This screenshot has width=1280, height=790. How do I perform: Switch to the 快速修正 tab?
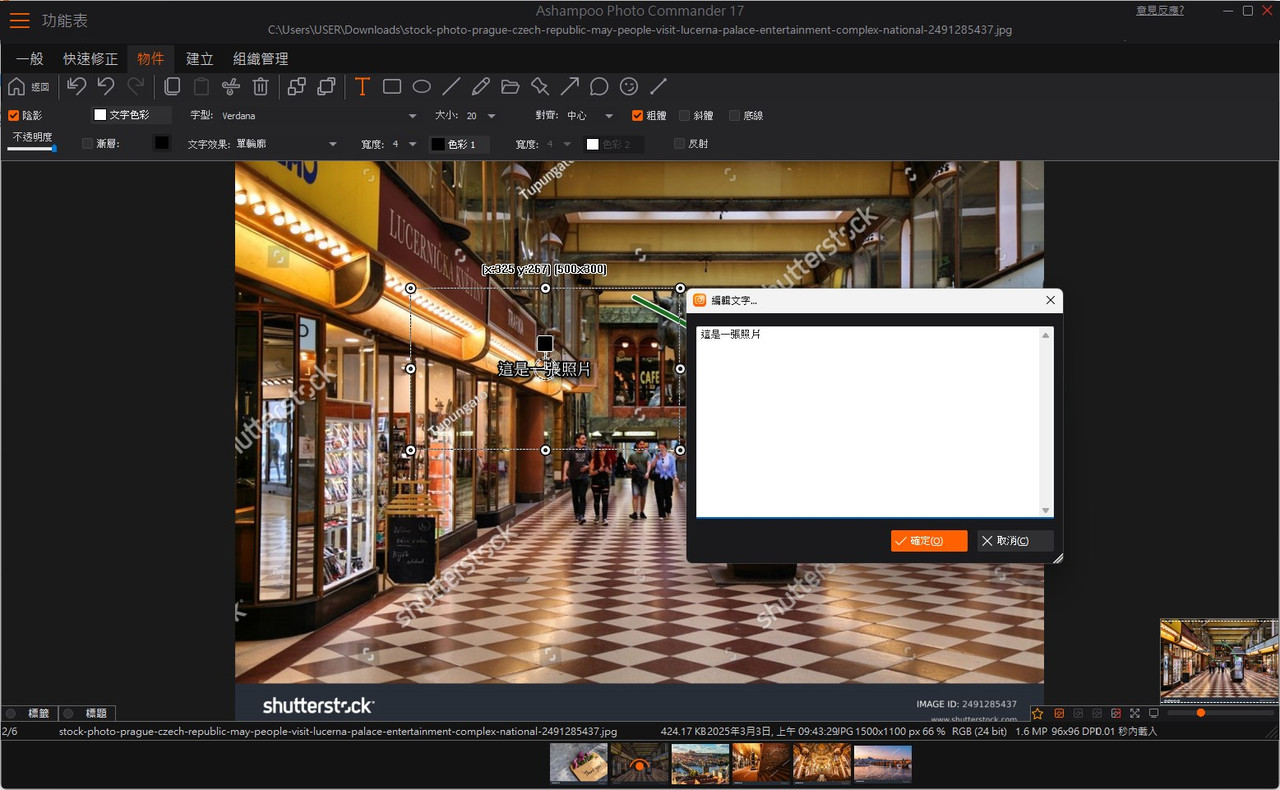coord(90,59)
